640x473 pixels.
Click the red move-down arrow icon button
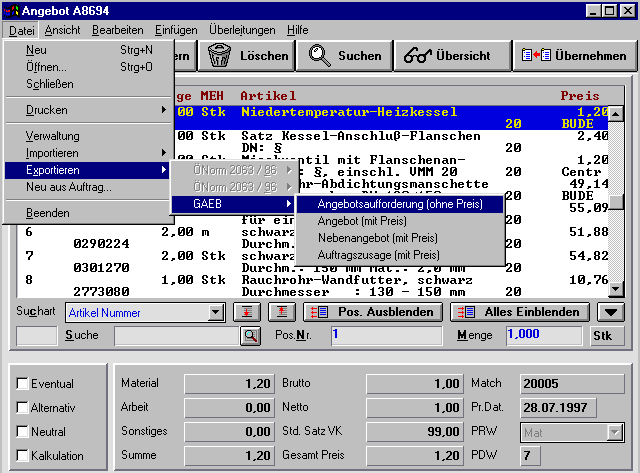247,312
